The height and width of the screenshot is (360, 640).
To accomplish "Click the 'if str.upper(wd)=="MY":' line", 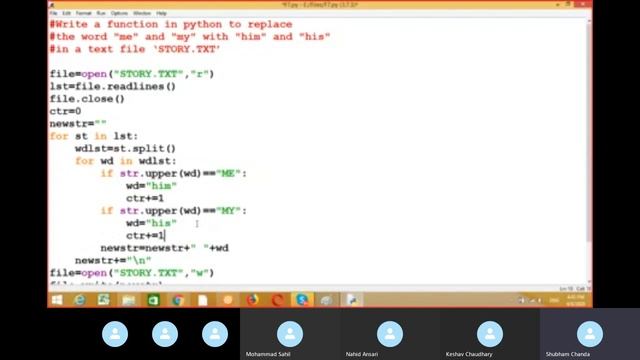I will [173, 211].
